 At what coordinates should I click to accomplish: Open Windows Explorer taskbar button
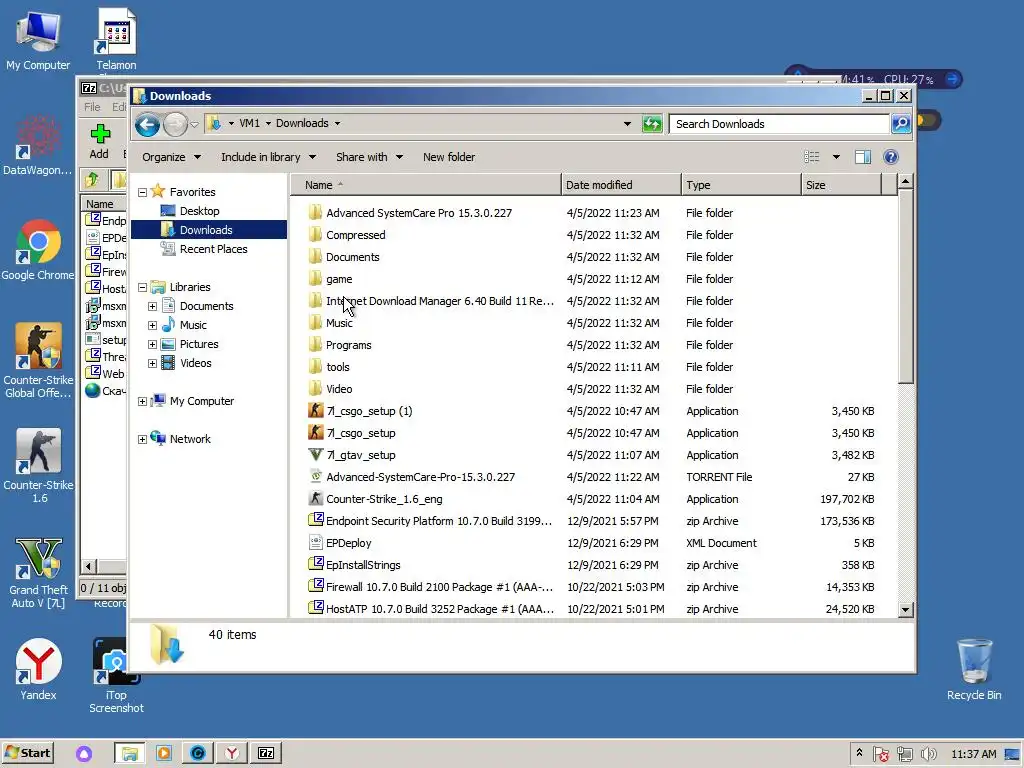click(x=130, y=753)
